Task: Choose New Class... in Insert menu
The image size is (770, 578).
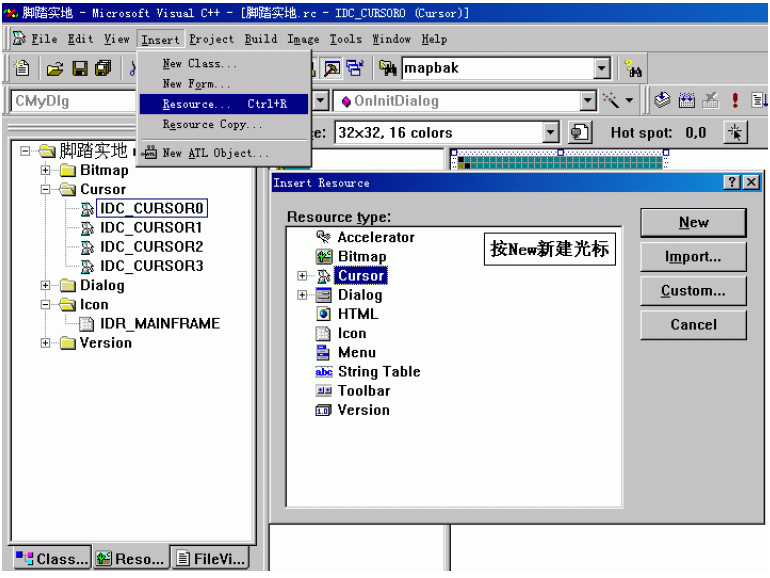Action: (x=224, y=64)
